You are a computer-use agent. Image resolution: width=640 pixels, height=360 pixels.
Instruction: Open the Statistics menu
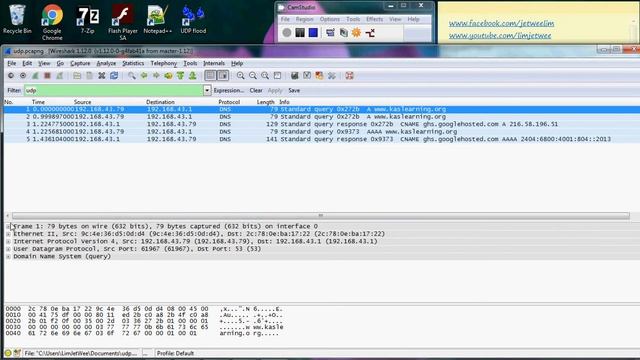tap(133, 64)
